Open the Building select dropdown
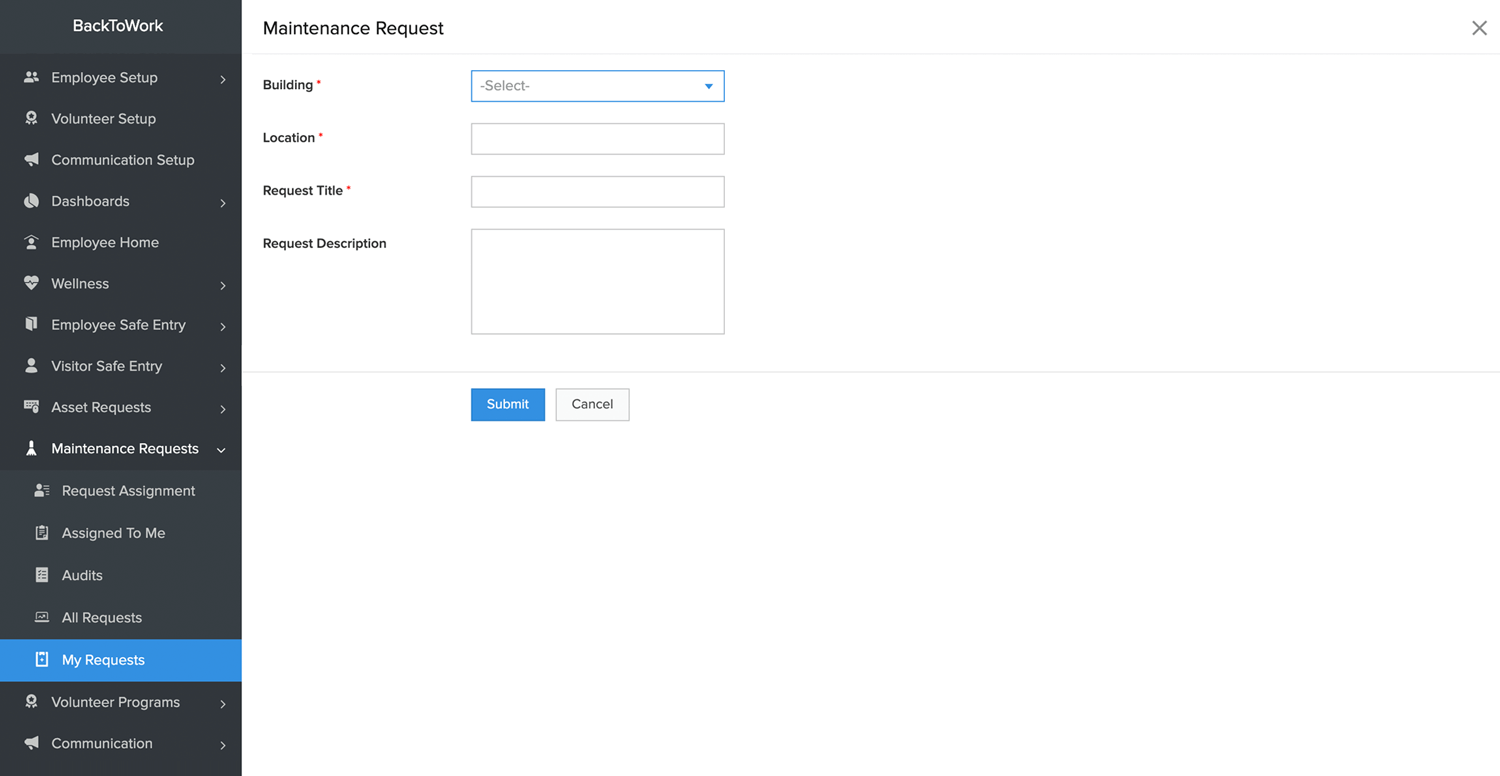This screenshot has width=1500, height=776. point(597,86)
